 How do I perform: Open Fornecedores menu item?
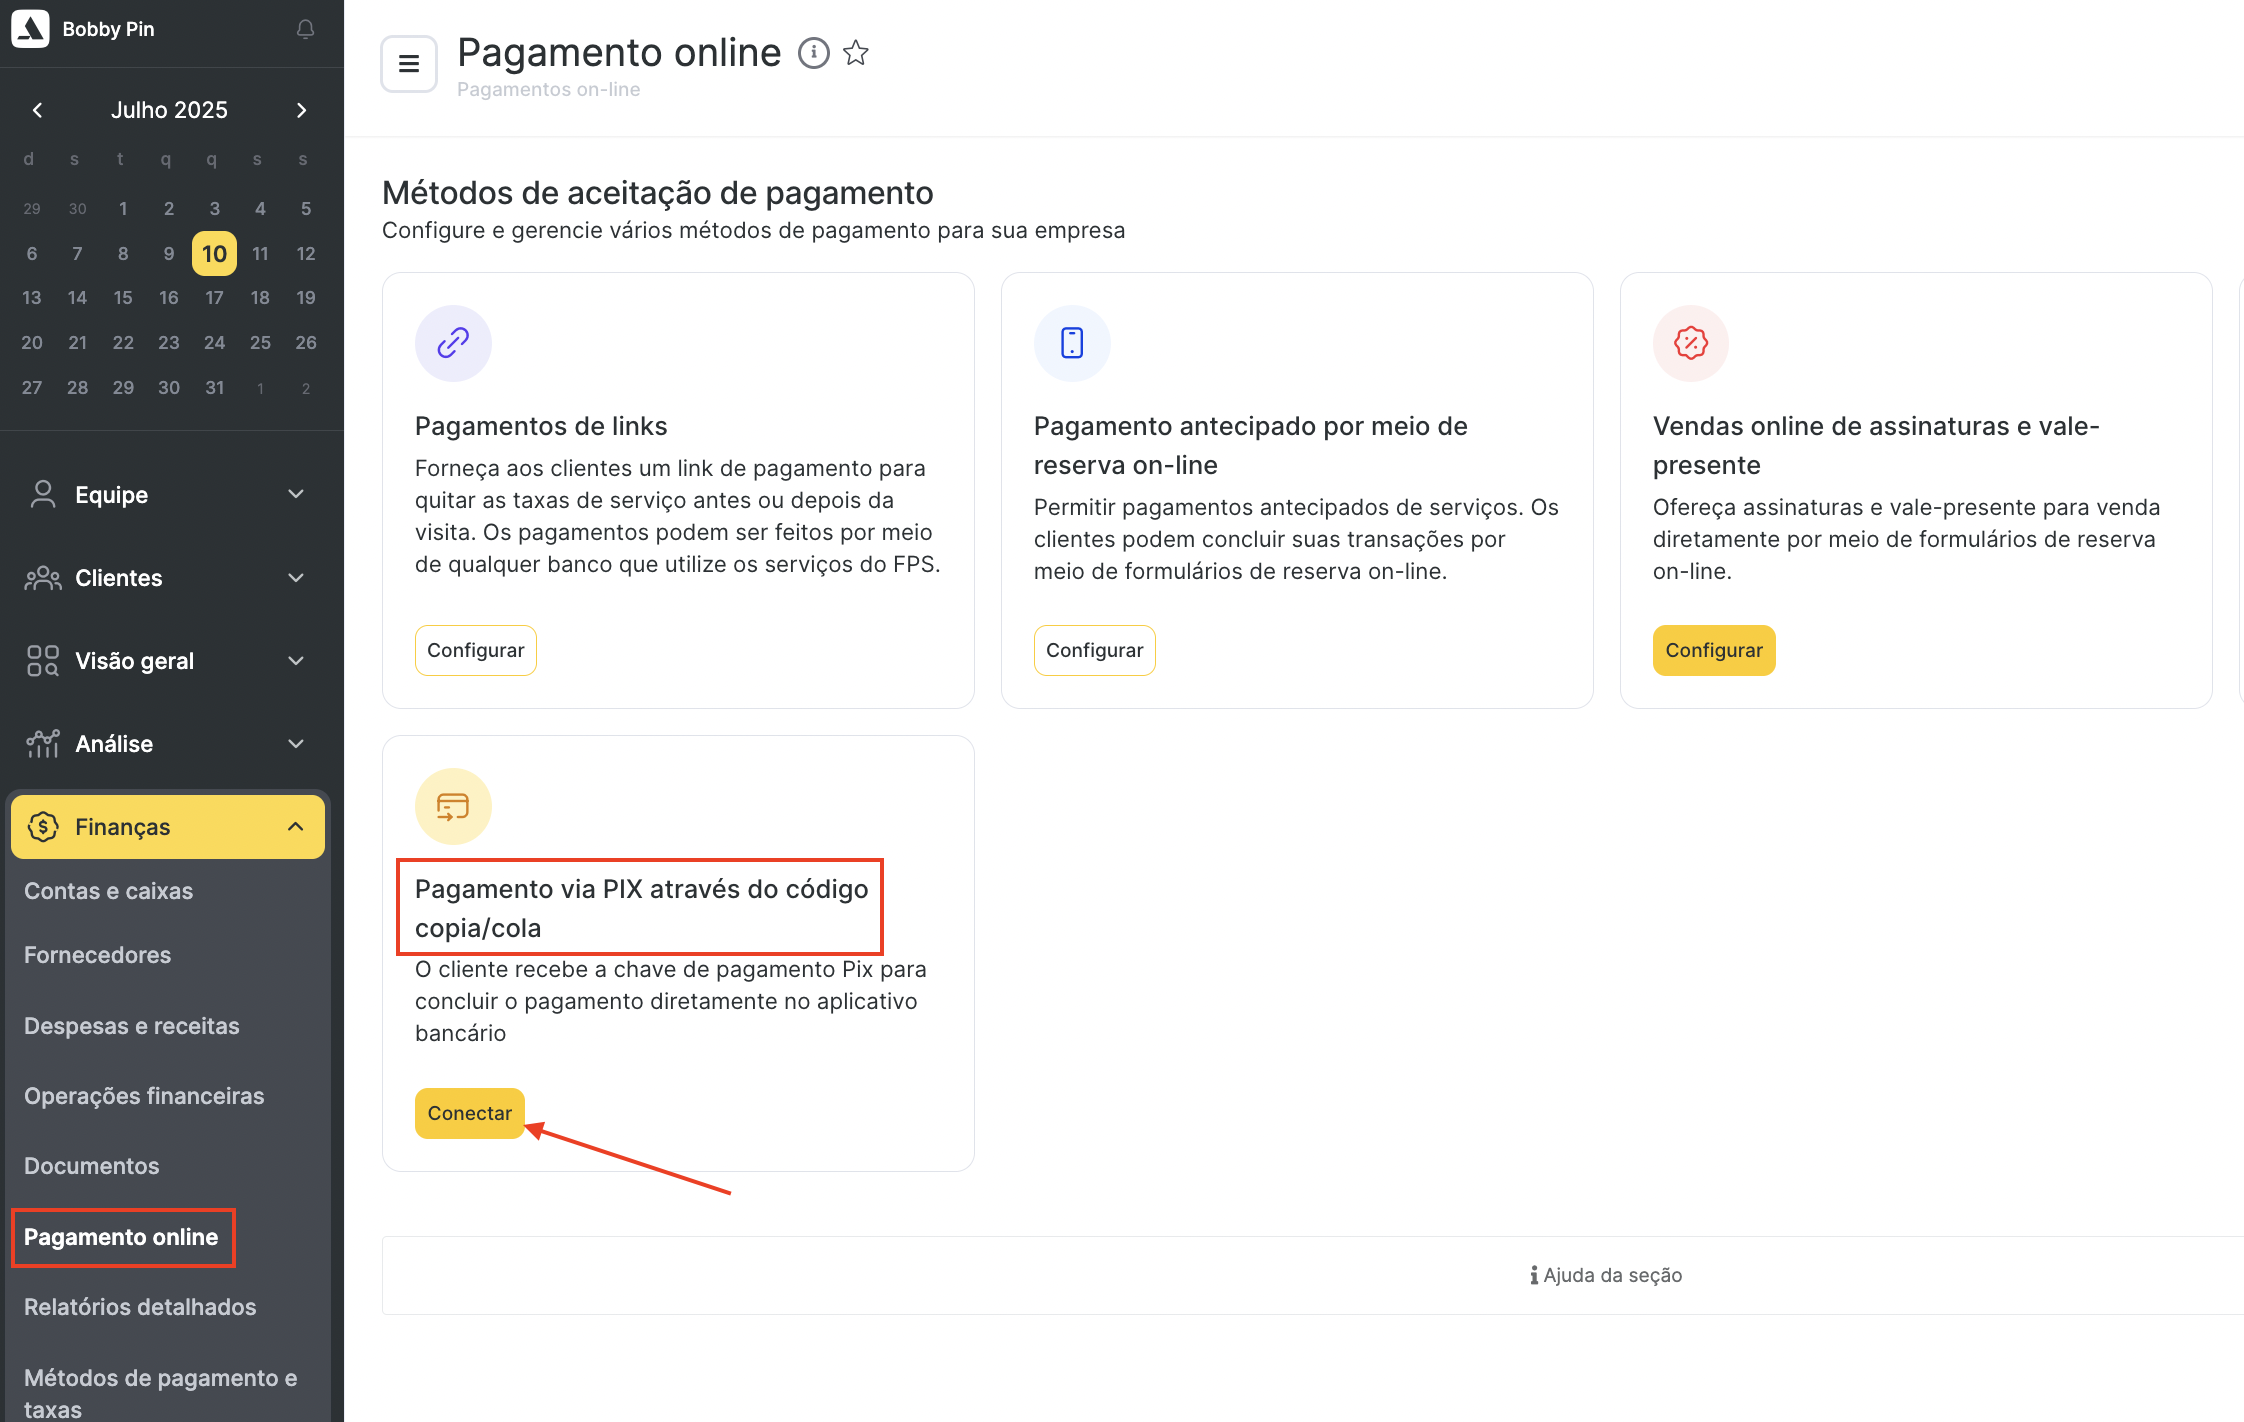point(98,955)
